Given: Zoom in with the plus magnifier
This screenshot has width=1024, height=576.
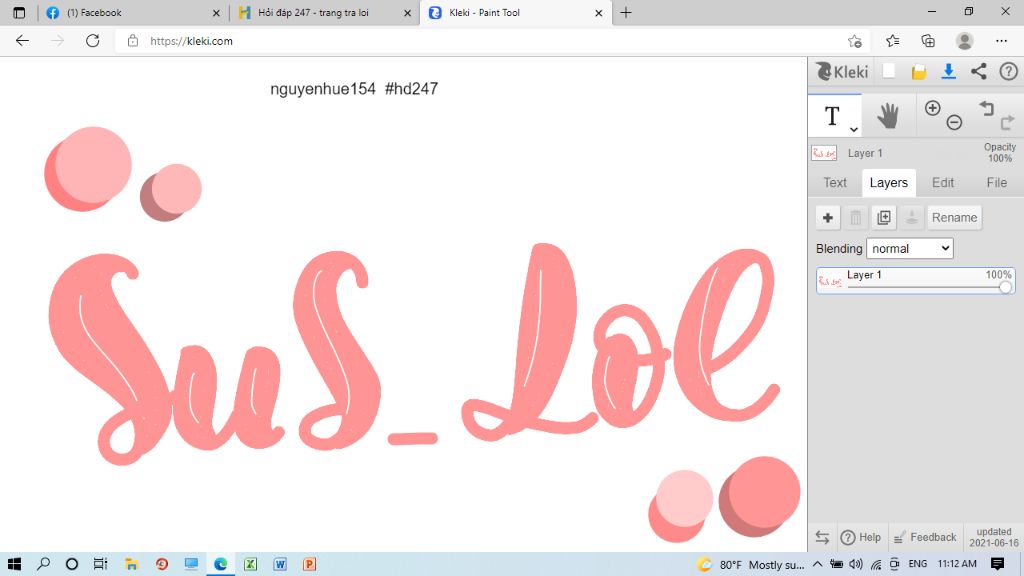Looking at the screenshot, I should click(933, 108).
